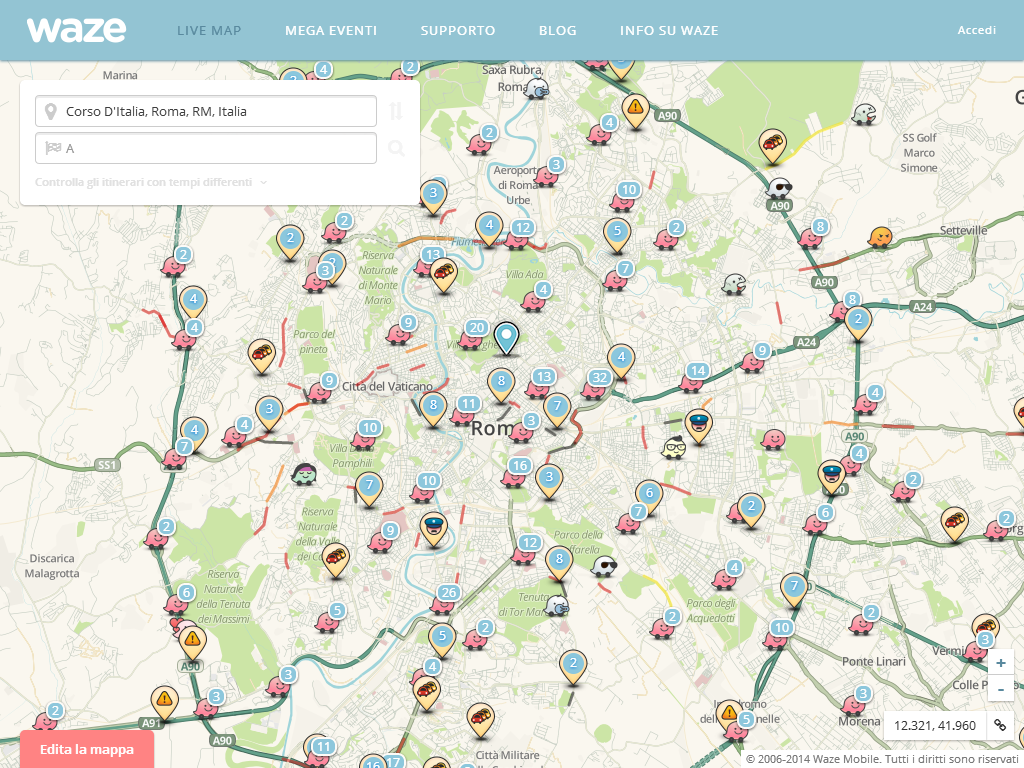This screenshot has height=768, width=1024.
Task: Open the Wazer cluster labeled 20
Action: 473,335
